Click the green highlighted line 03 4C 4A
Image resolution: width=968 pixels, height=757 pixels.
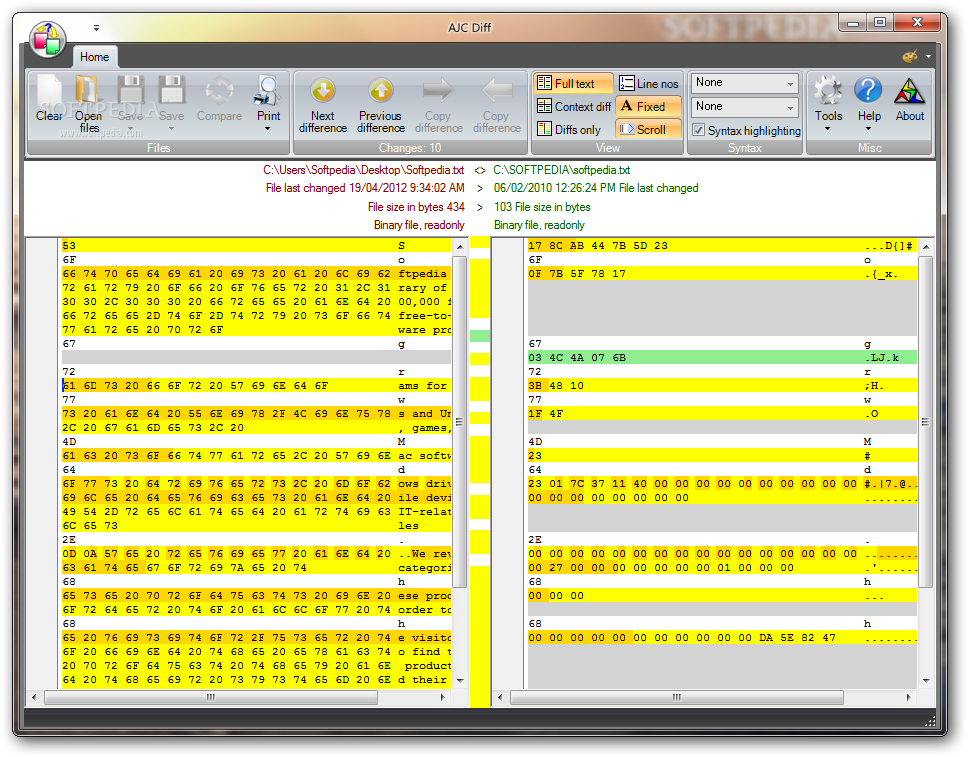coord(721,358)
